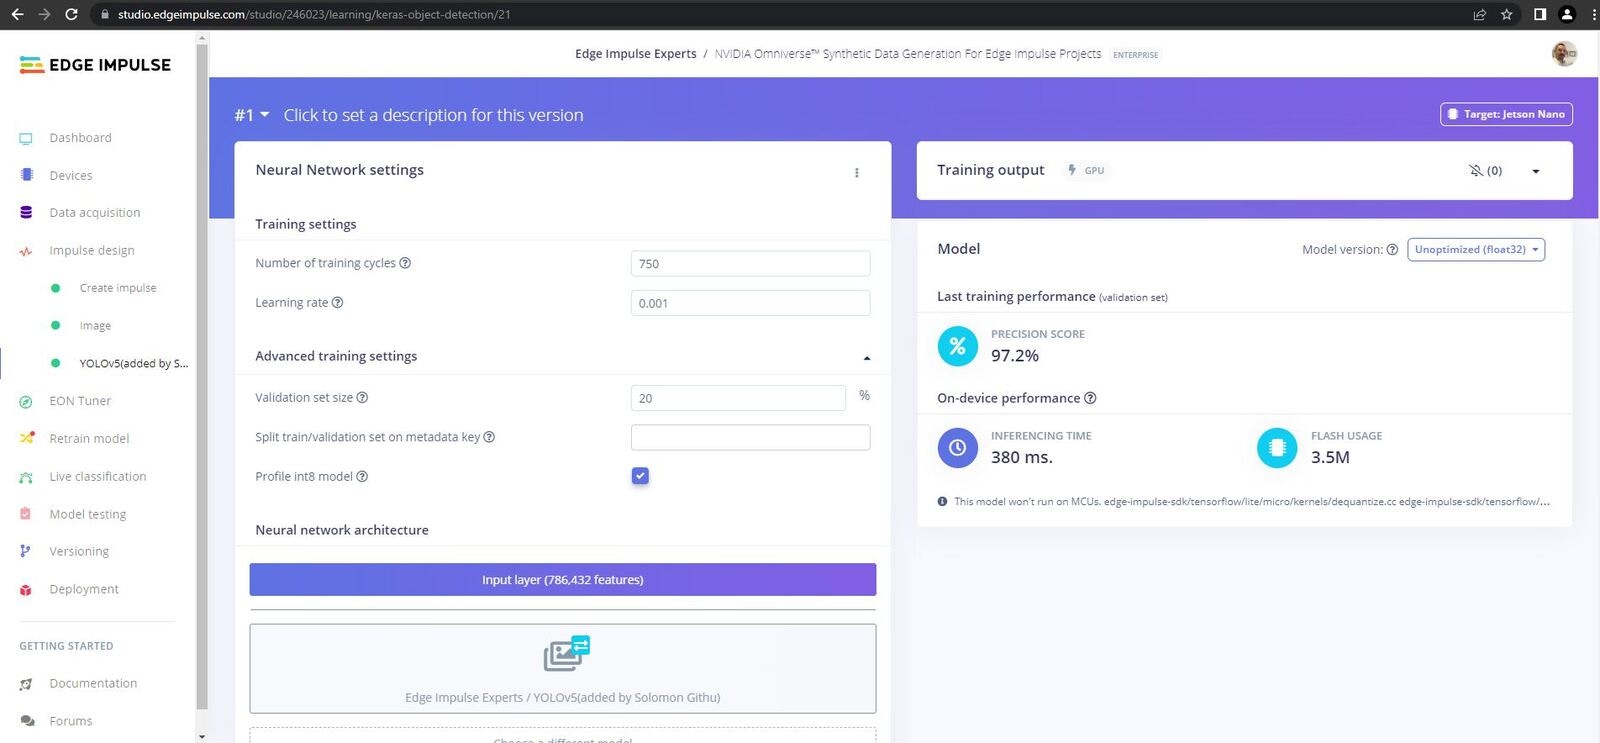Click the Edge Impulse logo
This screenshot has width=1600, height=743.
coord(95,65)
